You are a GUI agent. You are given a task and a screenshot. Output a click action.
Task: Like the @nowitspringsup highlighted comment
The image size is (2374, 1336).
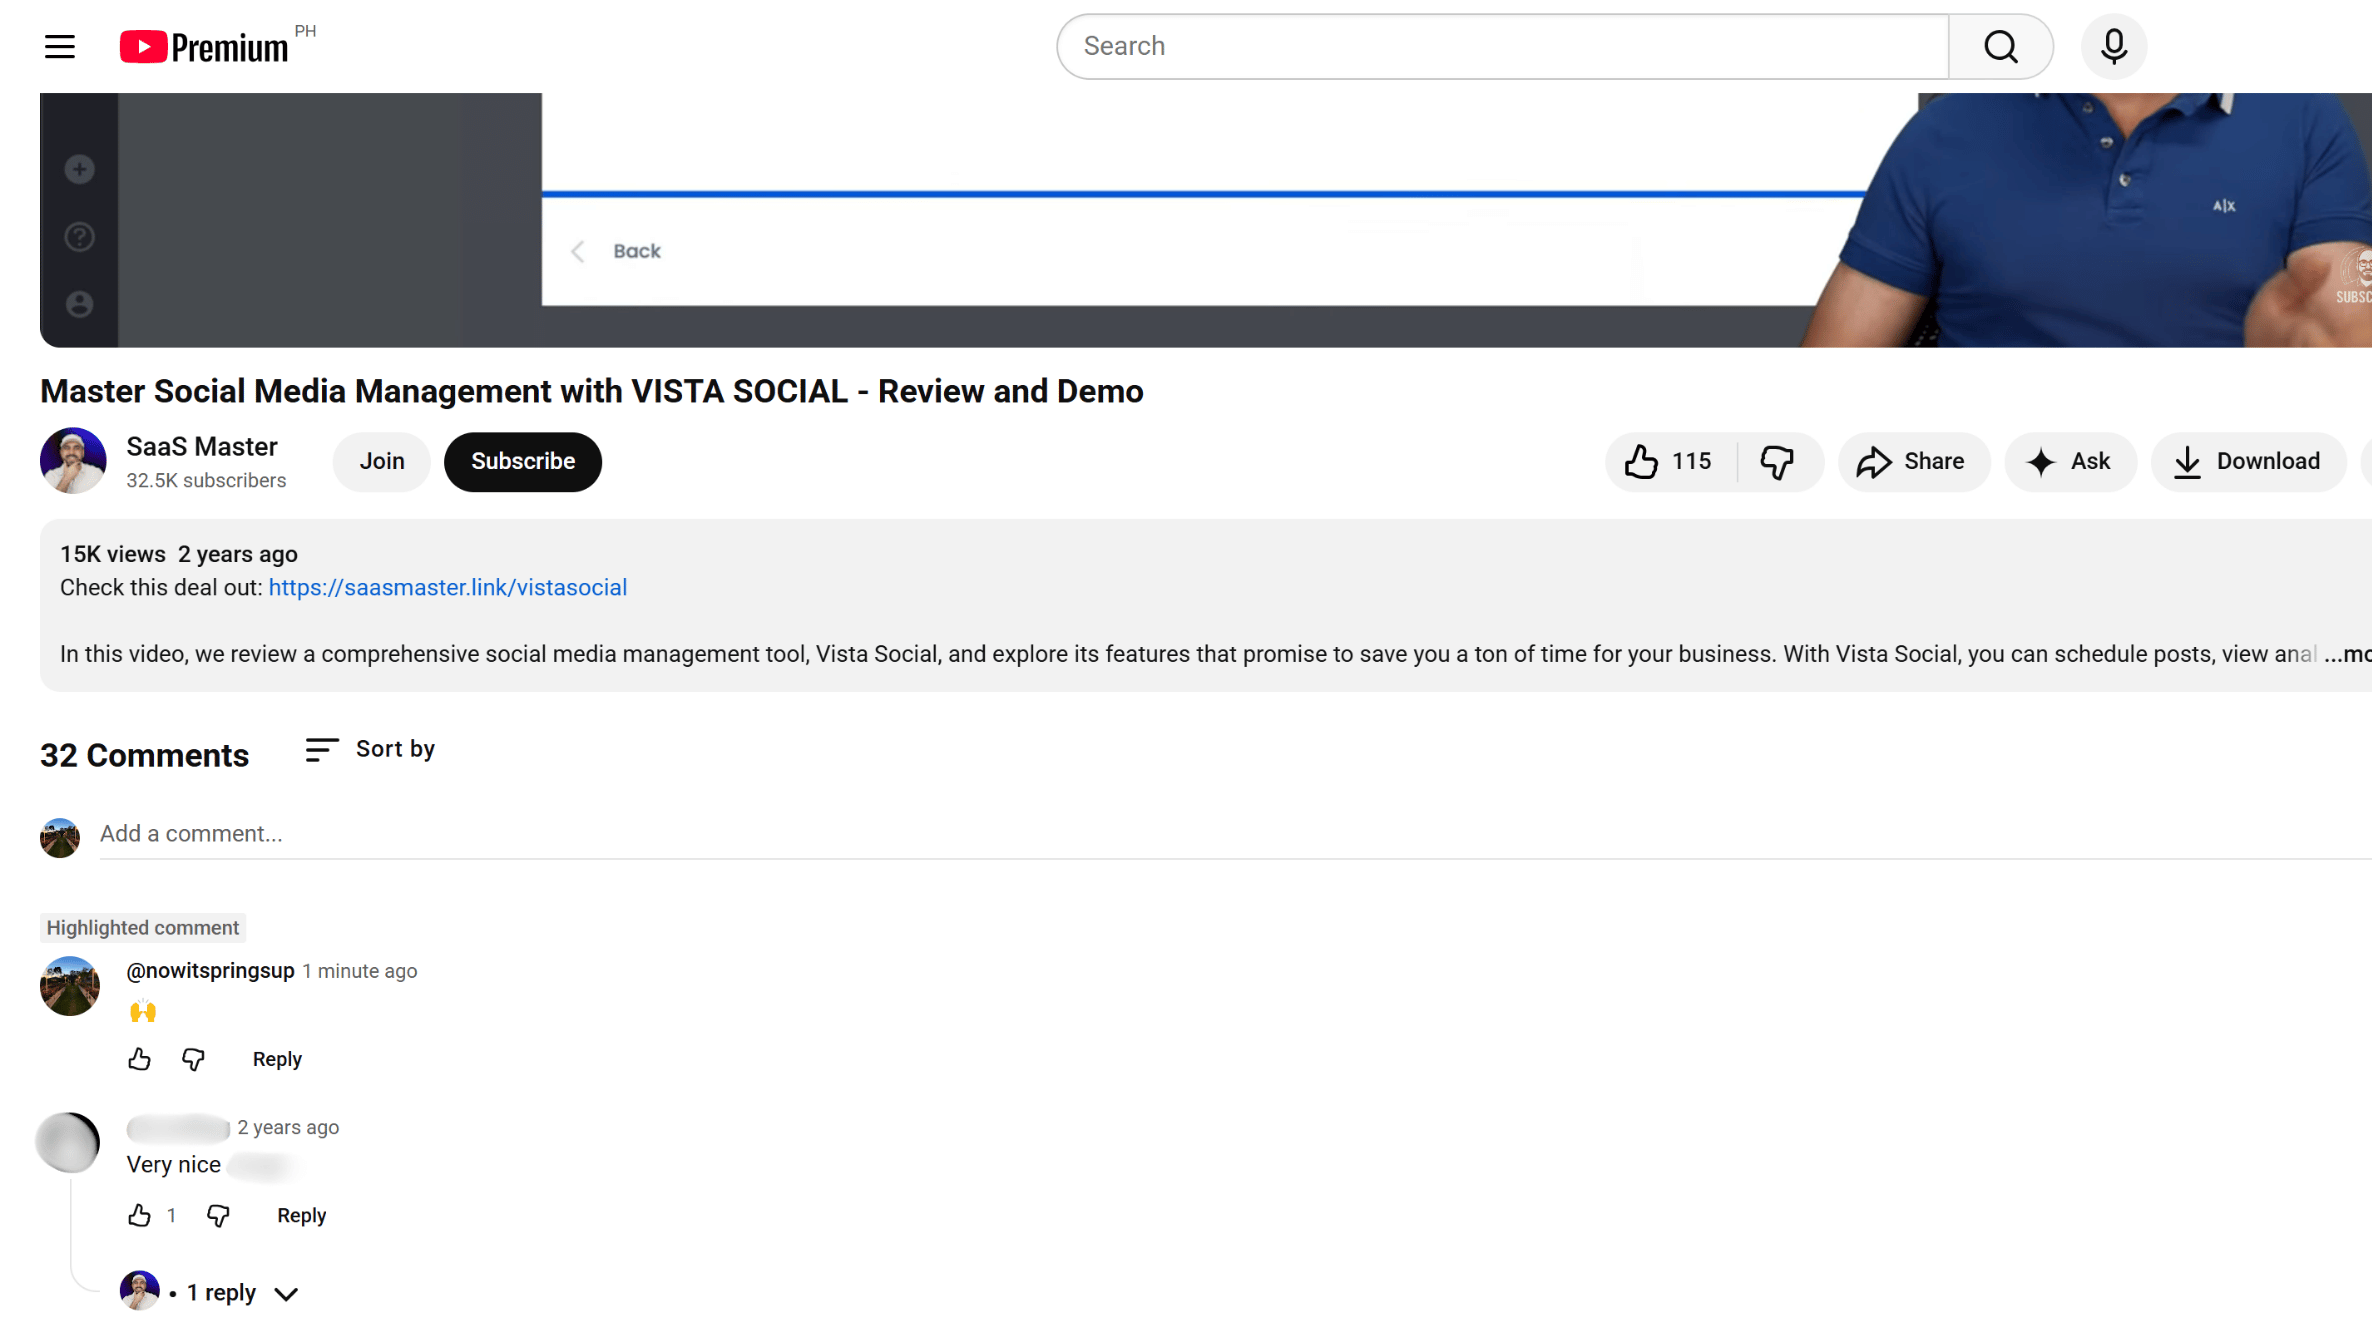pos(139,1060)
